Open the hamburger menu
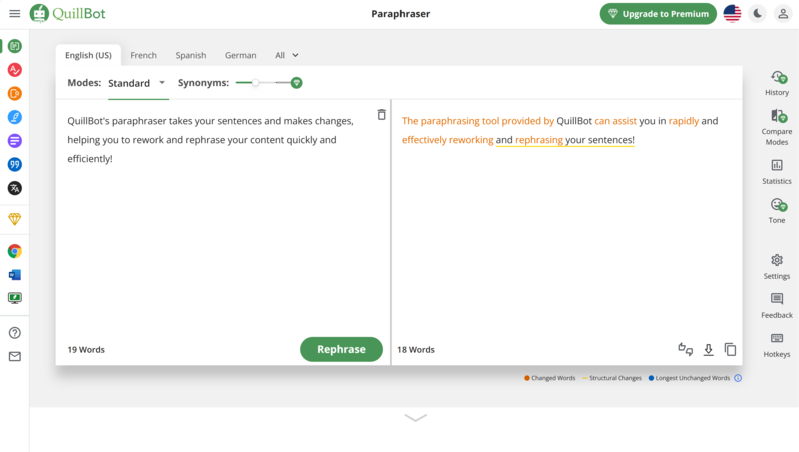The image size is (799, 452). 14,14
